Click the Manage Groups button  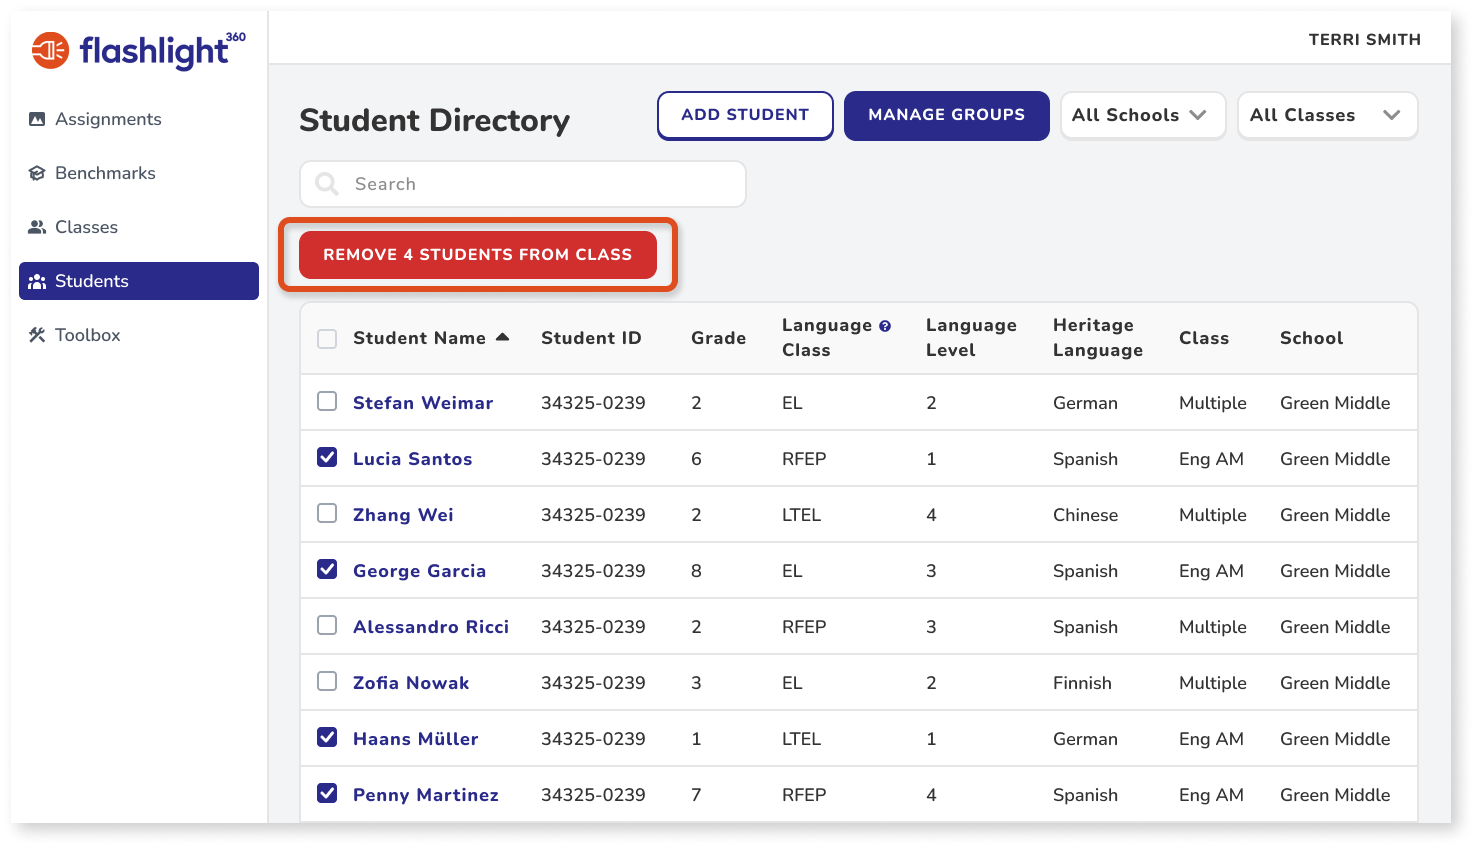click(x=946, y=116)
